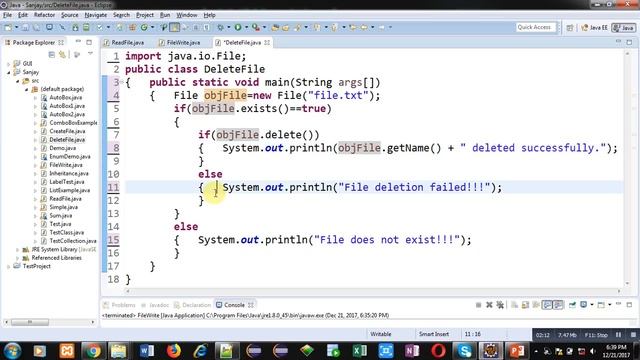This screenshot has height=360, width=640.
Task: Click the clock date in system tray
Action: click(616, 355)
